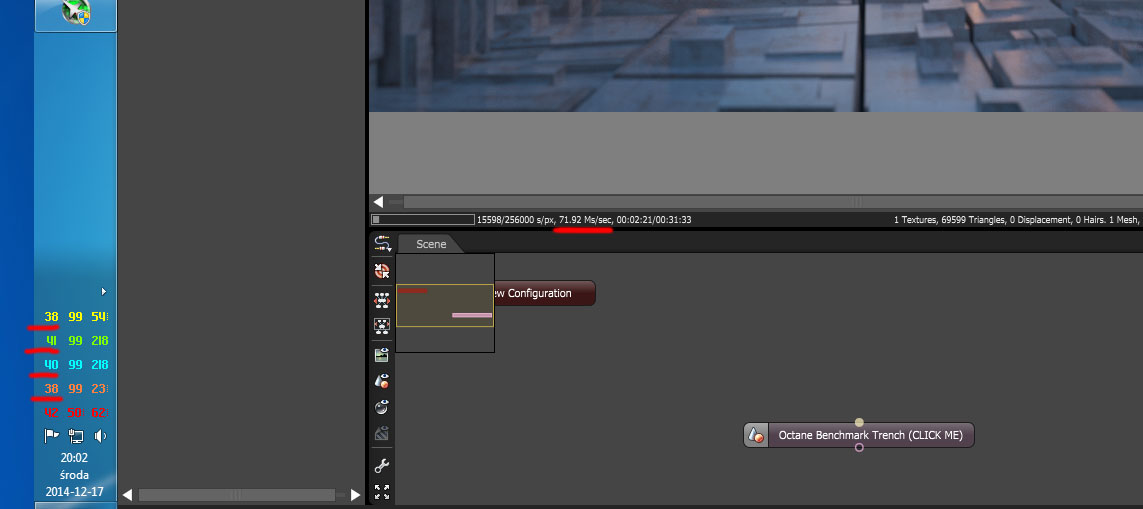Select the Configuration node
This screenshot has height=509, width=1143.
pyautogui.click(x=545, y=293)
